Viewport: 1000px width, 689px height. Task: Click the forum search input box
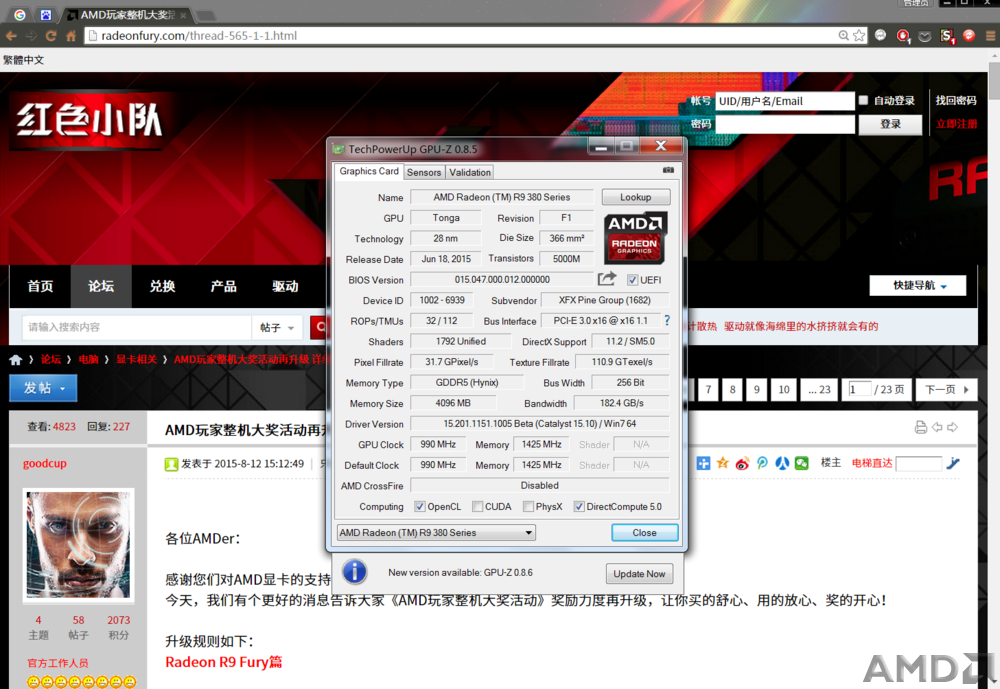click(x=137, y=327)
